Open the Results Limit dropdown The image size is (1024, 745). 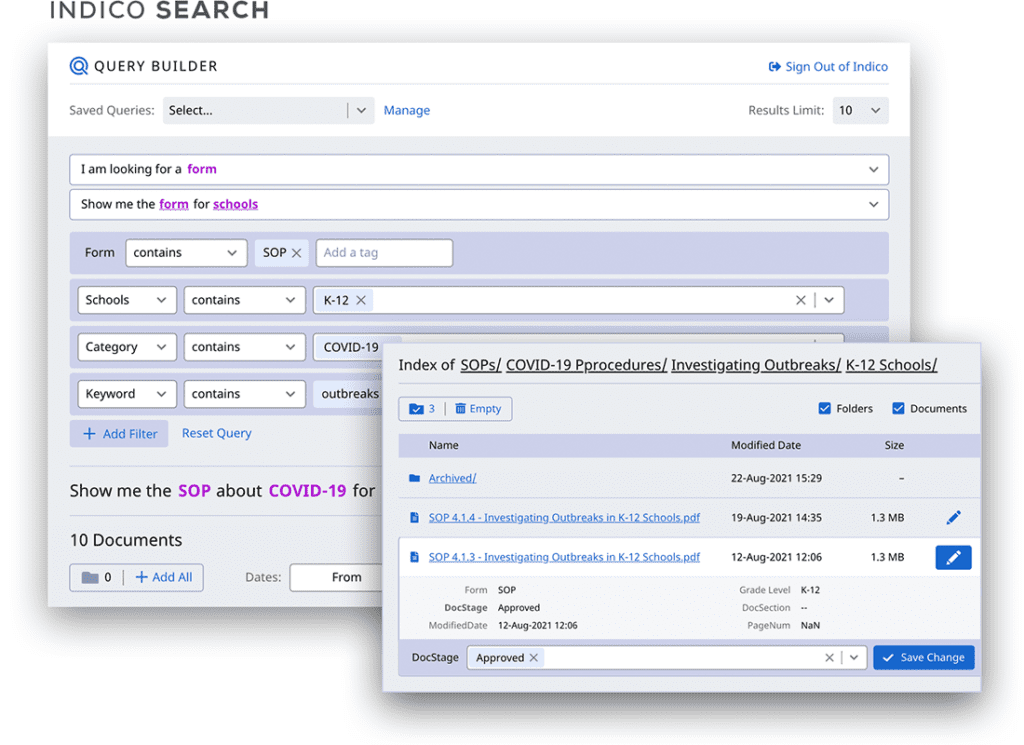pyautogui.click(x=860, y=110)
